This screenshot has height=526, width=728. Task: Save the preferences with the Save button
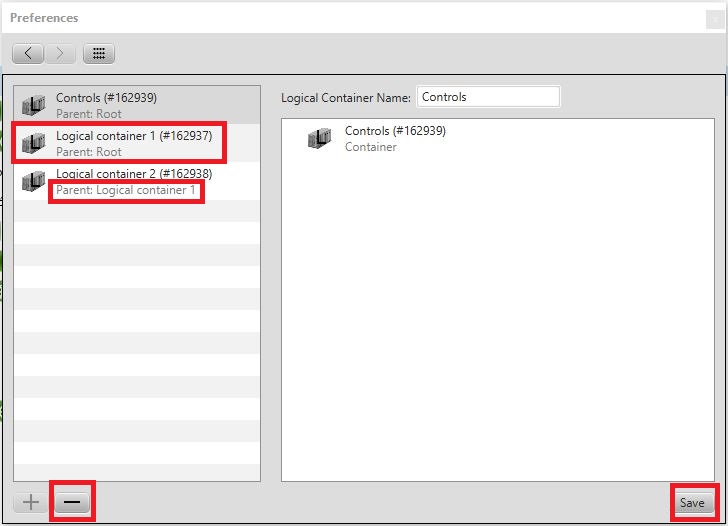[692, 502]
